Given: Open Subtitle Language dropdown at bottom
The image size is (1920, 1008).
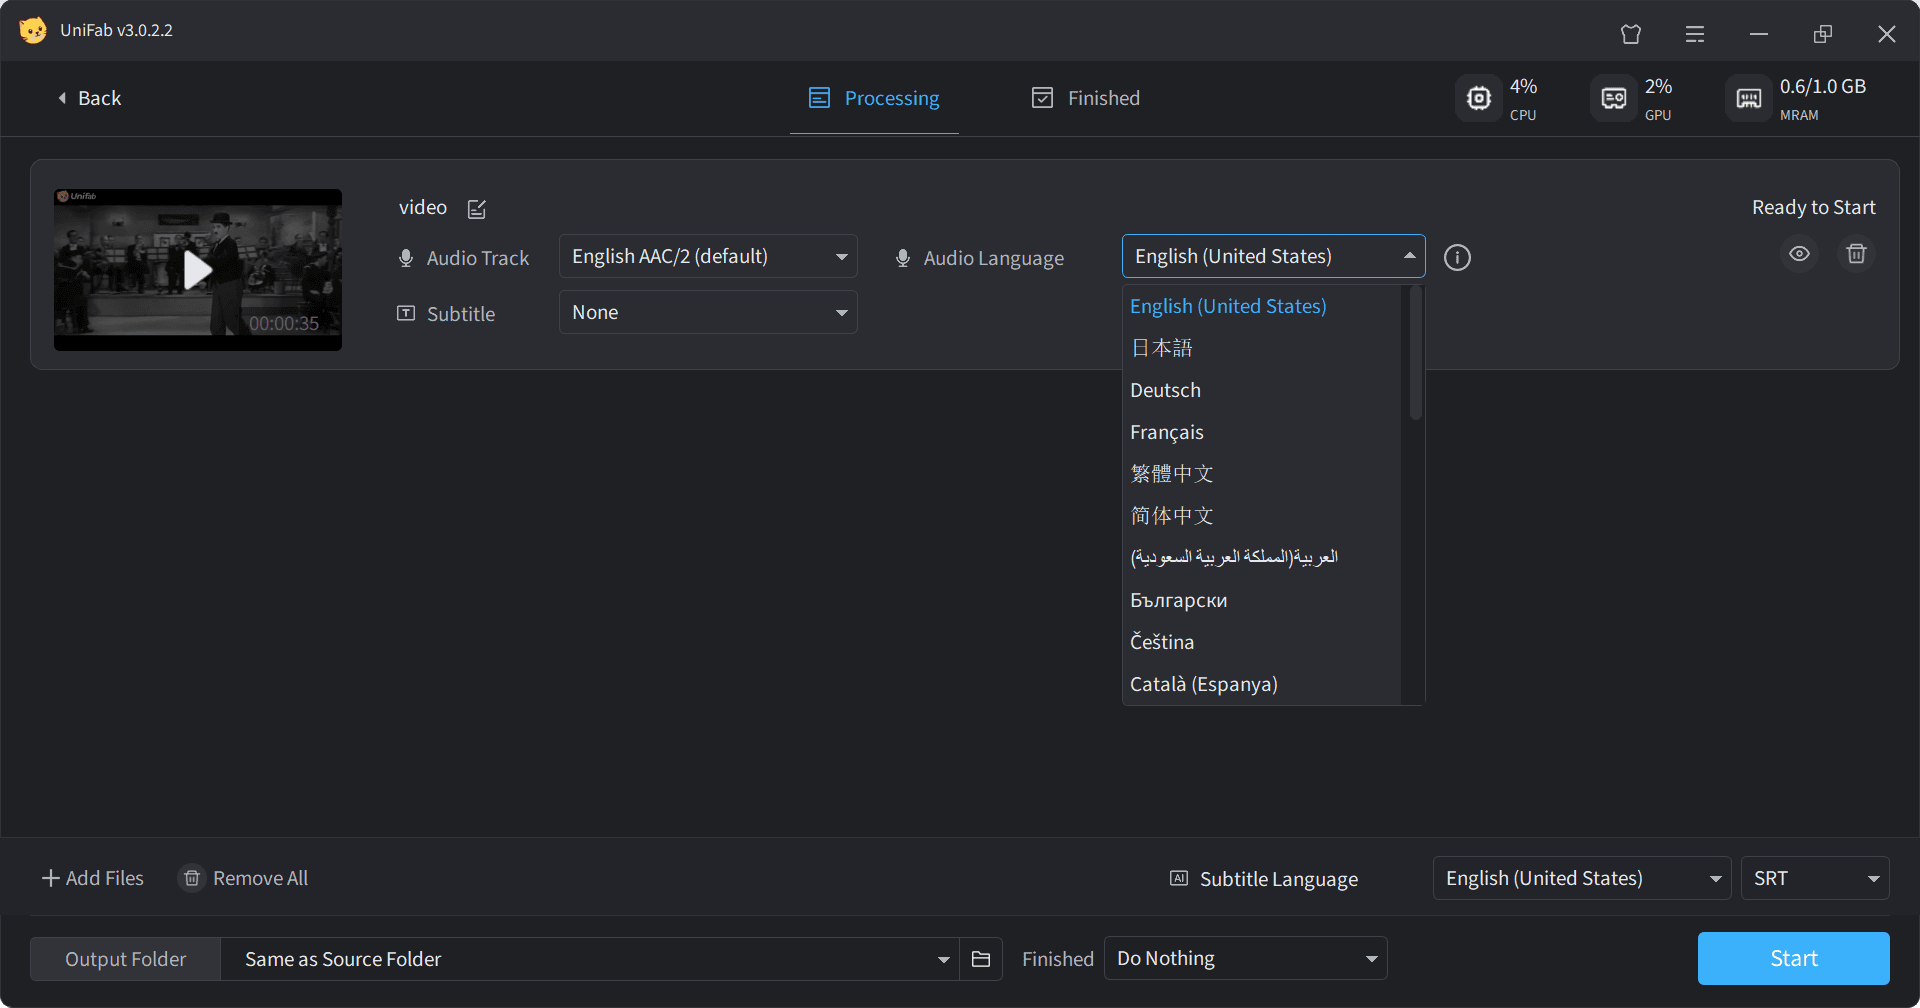Looking at the screenshot, I should (1581, 878).
